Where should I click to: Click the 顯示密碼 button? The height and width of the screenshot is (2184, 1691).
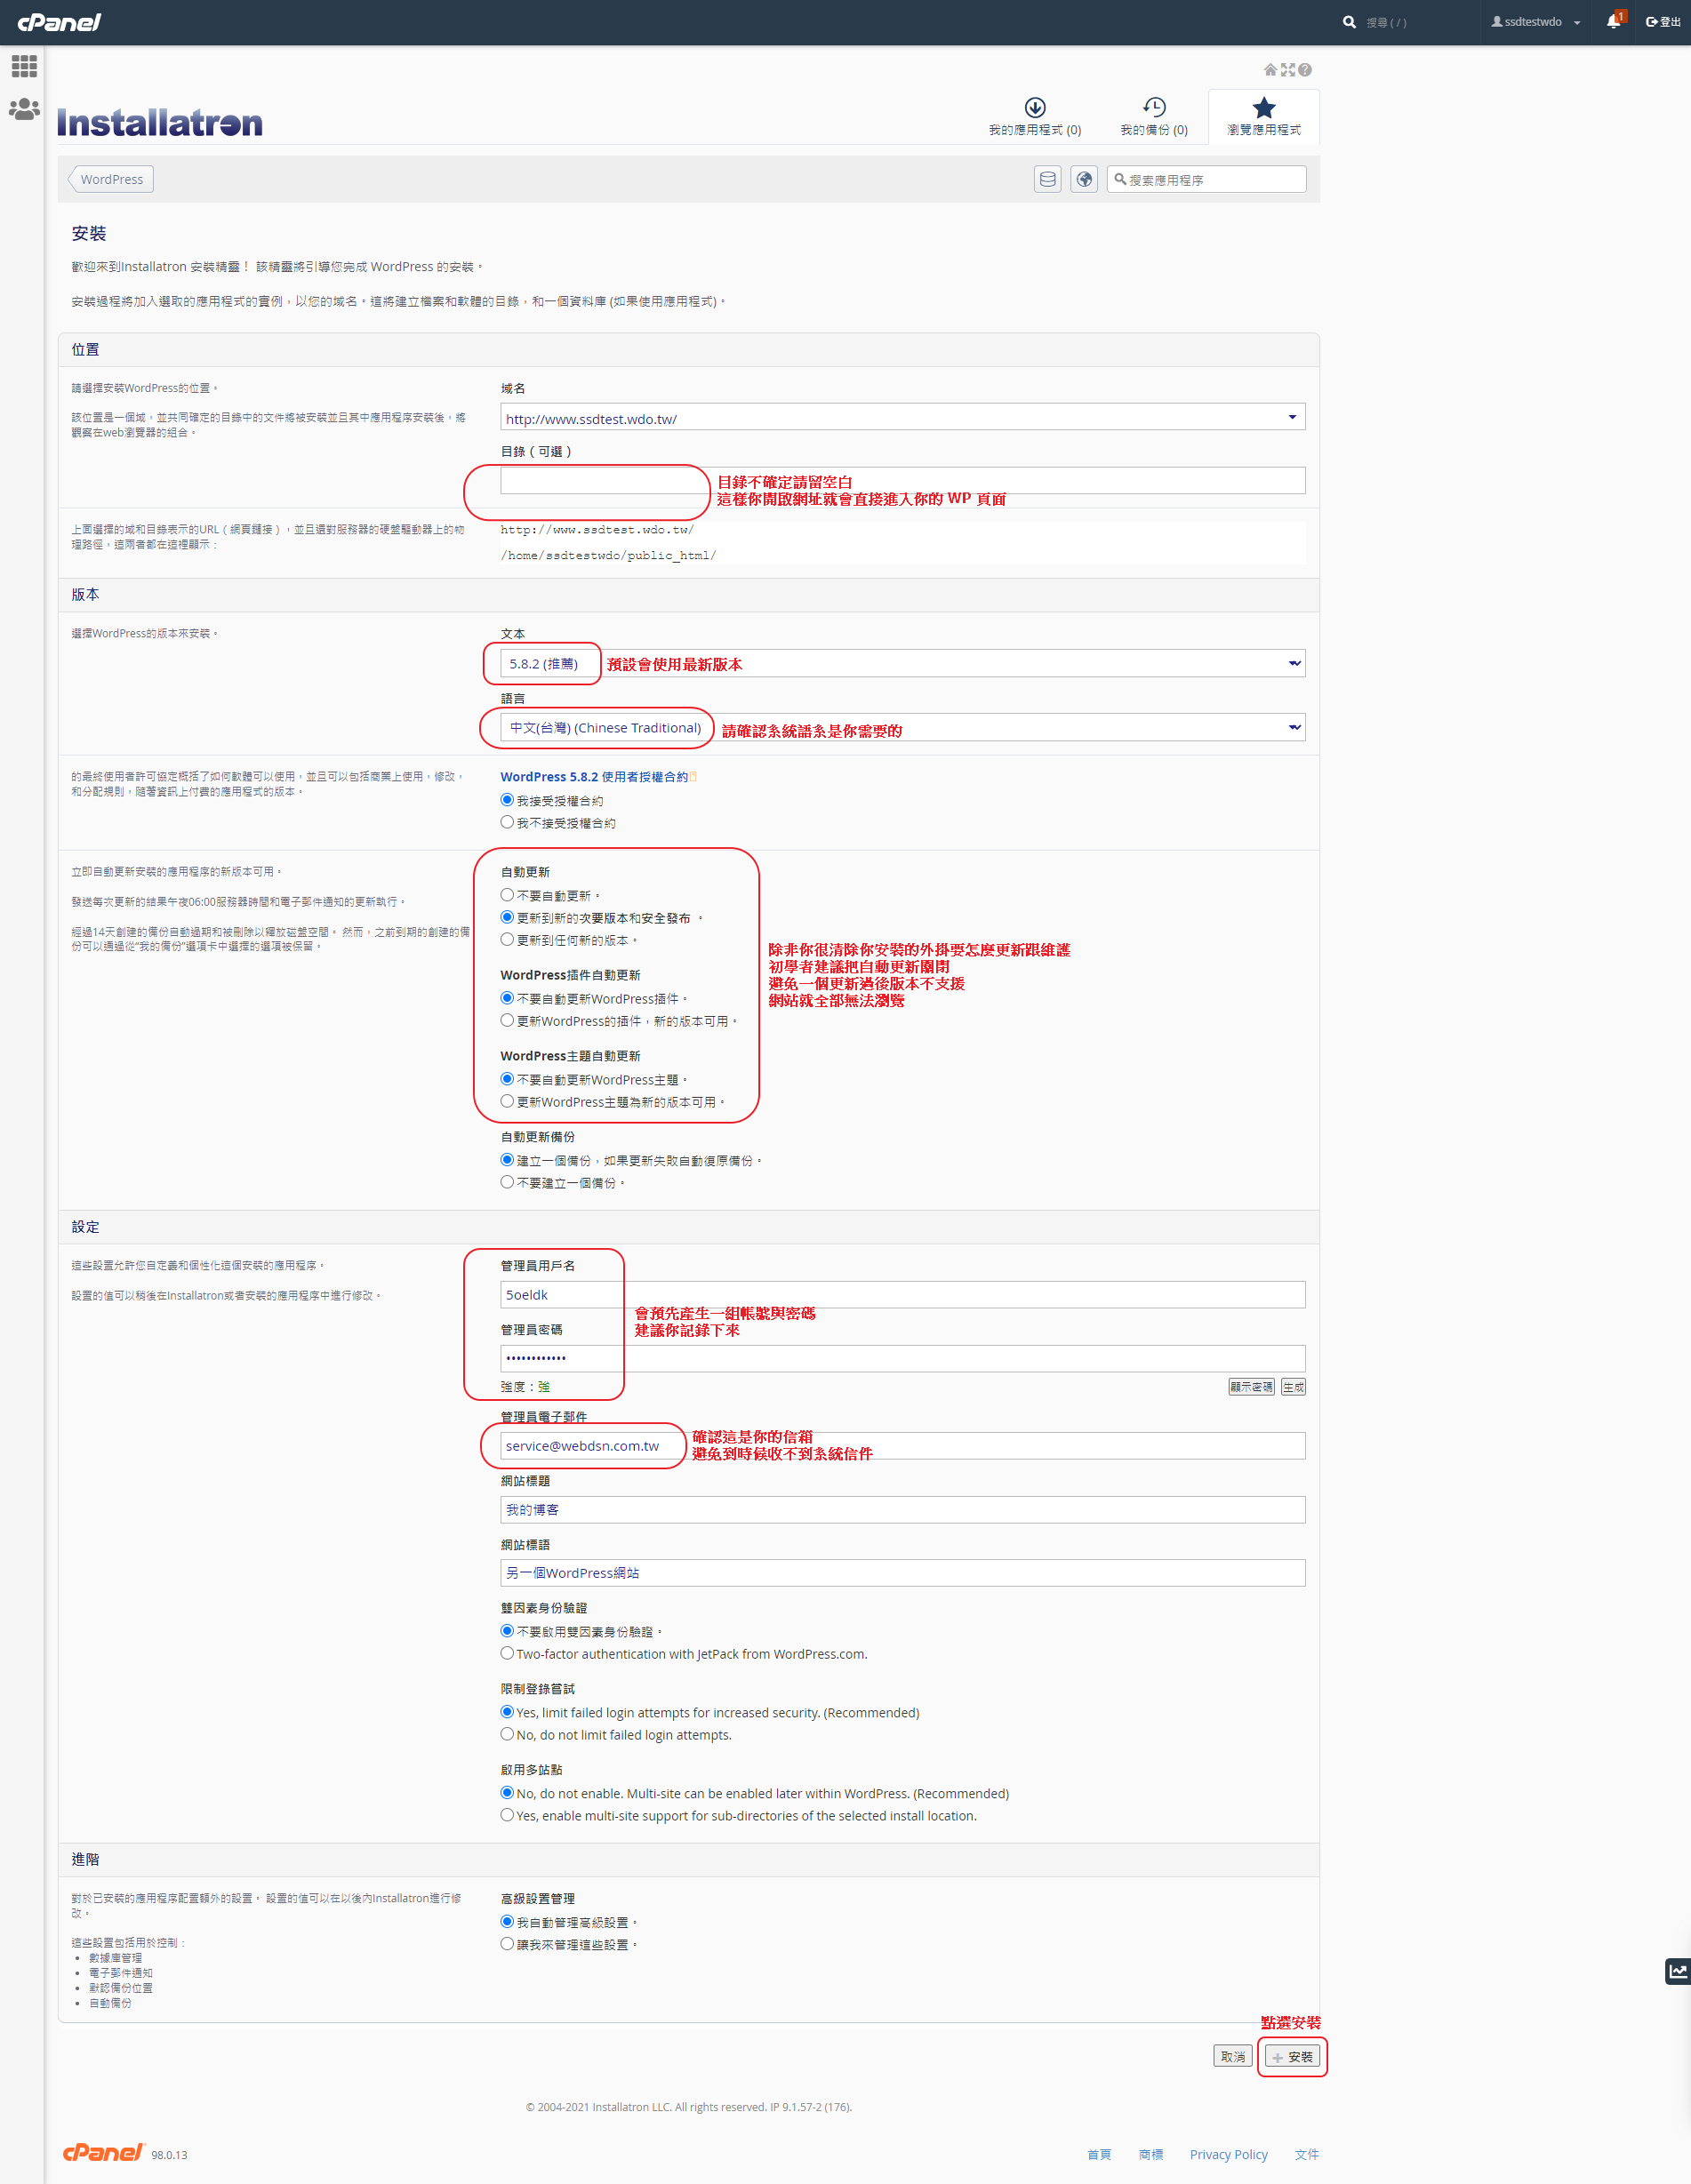coord(1251,1387)
